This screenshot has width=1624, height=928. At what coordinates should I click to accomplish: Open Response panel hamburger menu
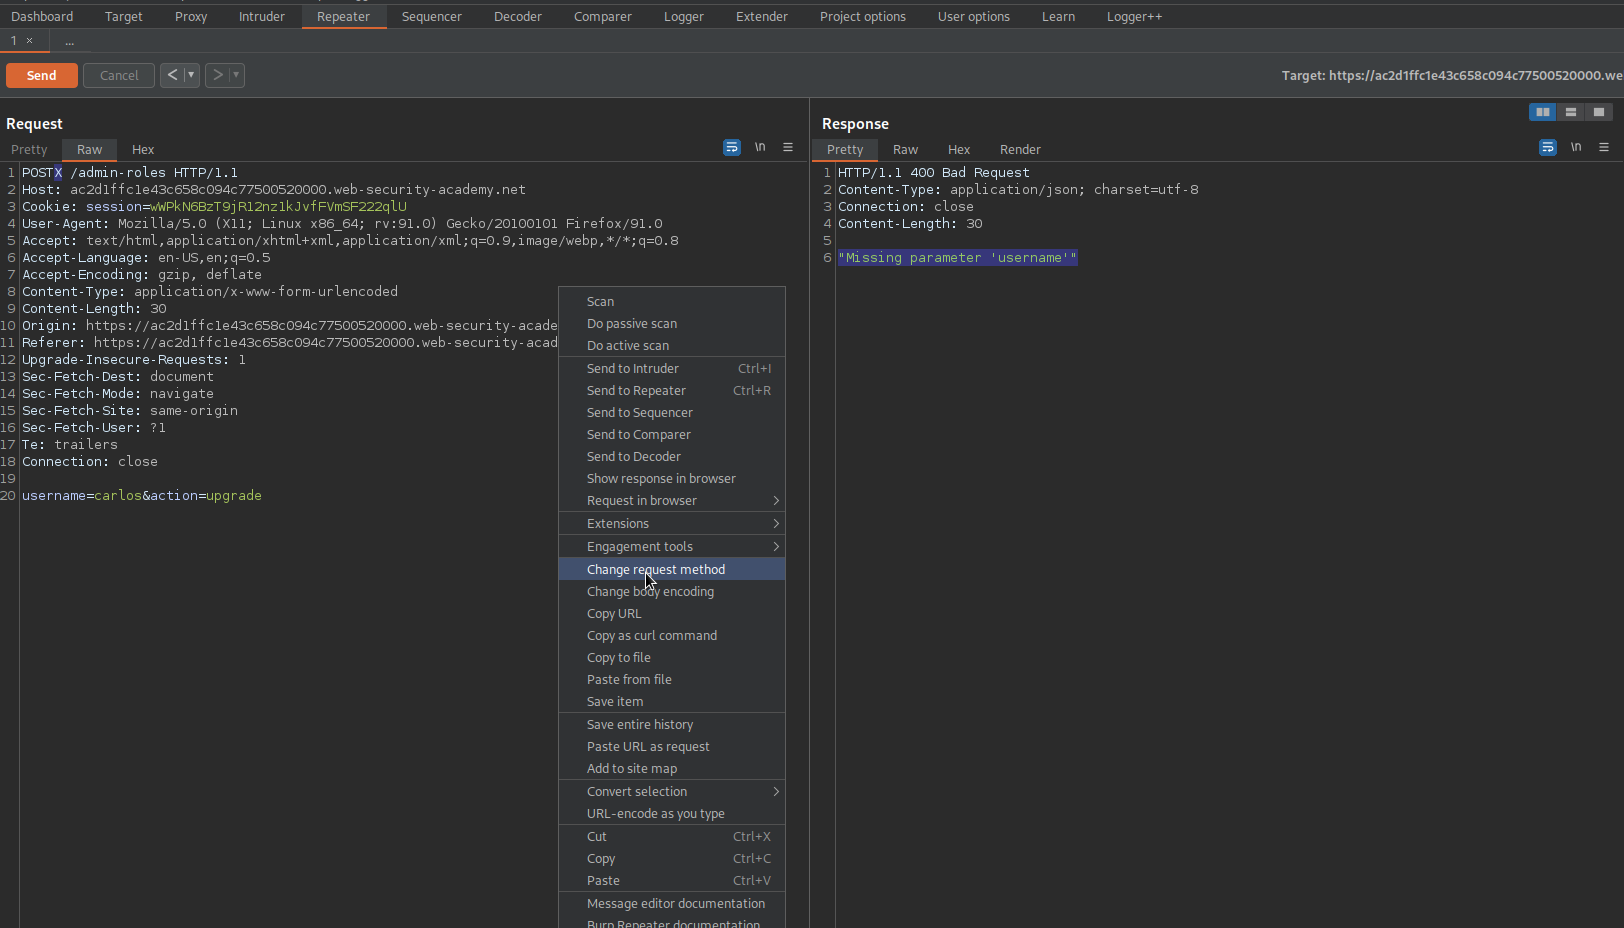[1604, 147]
